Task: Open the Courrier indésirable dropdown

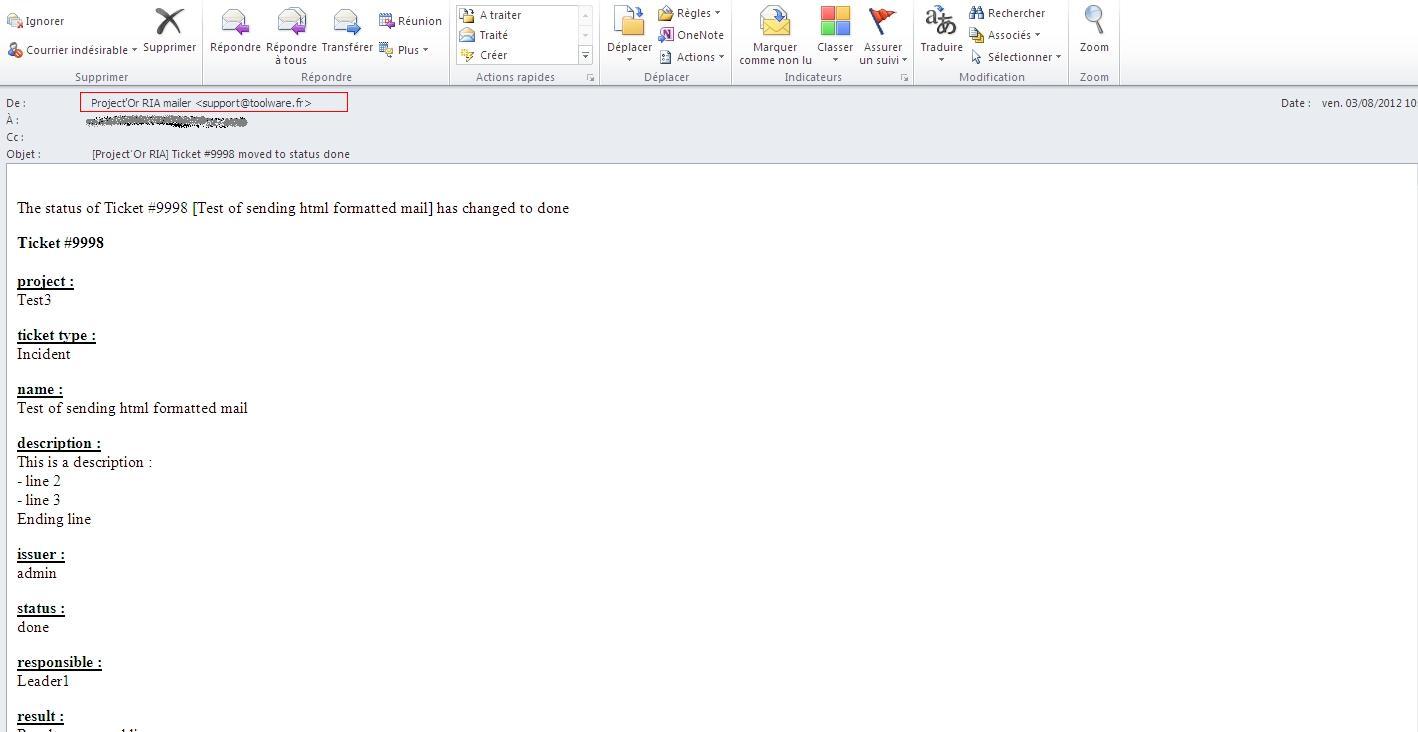Action: coord(72,50)
